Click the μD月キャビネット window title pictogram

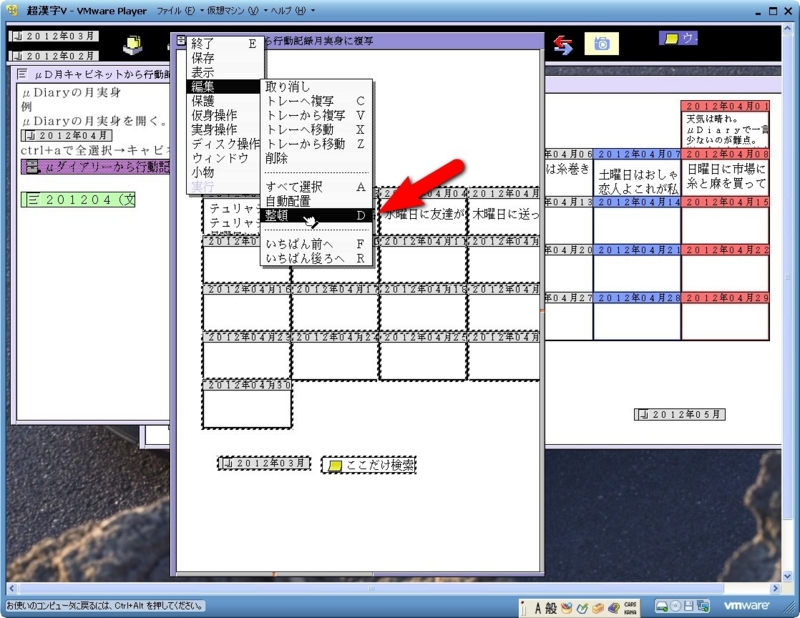point(22,74)
